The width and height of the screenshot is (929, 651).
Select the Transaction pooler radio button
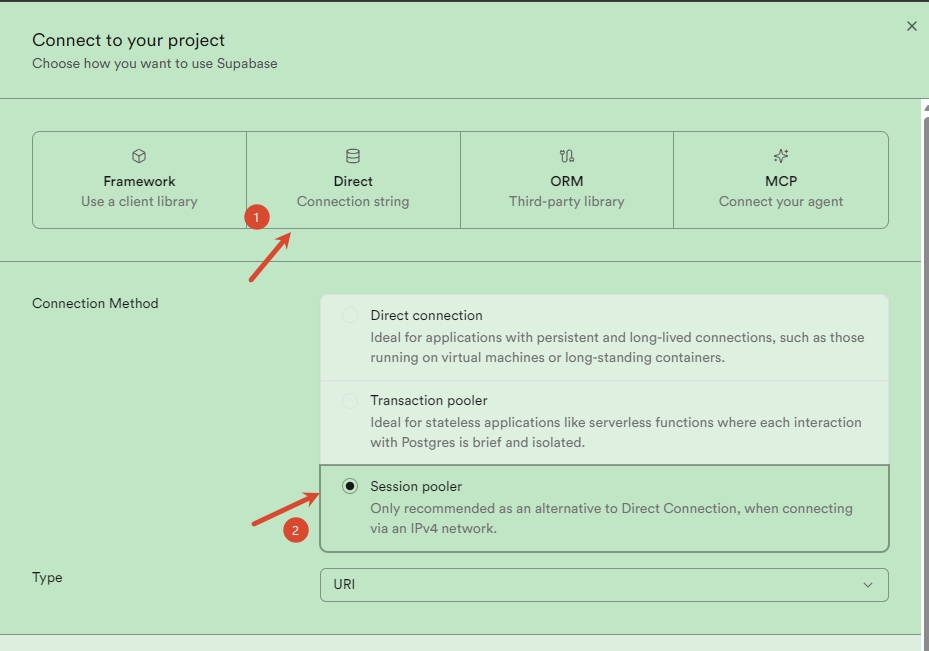350,401
